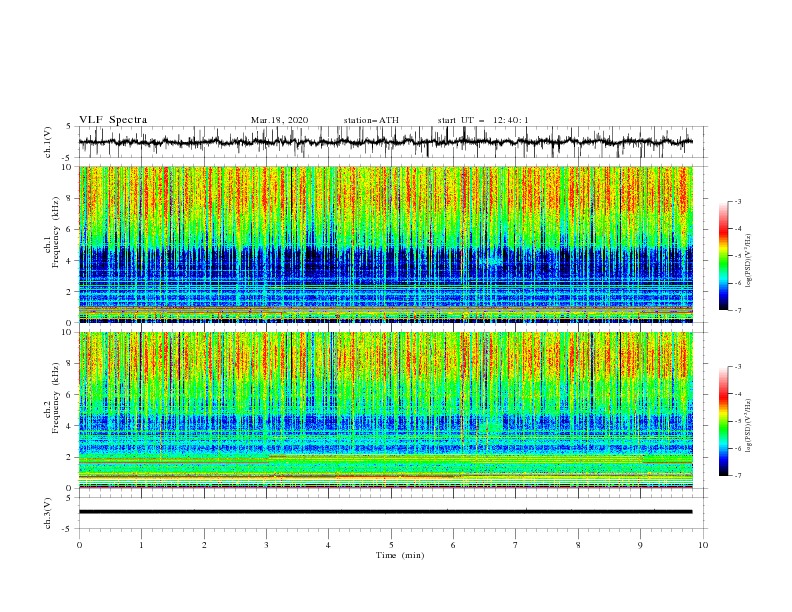Click the lower 'log(PSD)(V²/Hz)' colorbar label
The height and width of the screenshot is (612, 792).
coord(748,426)
